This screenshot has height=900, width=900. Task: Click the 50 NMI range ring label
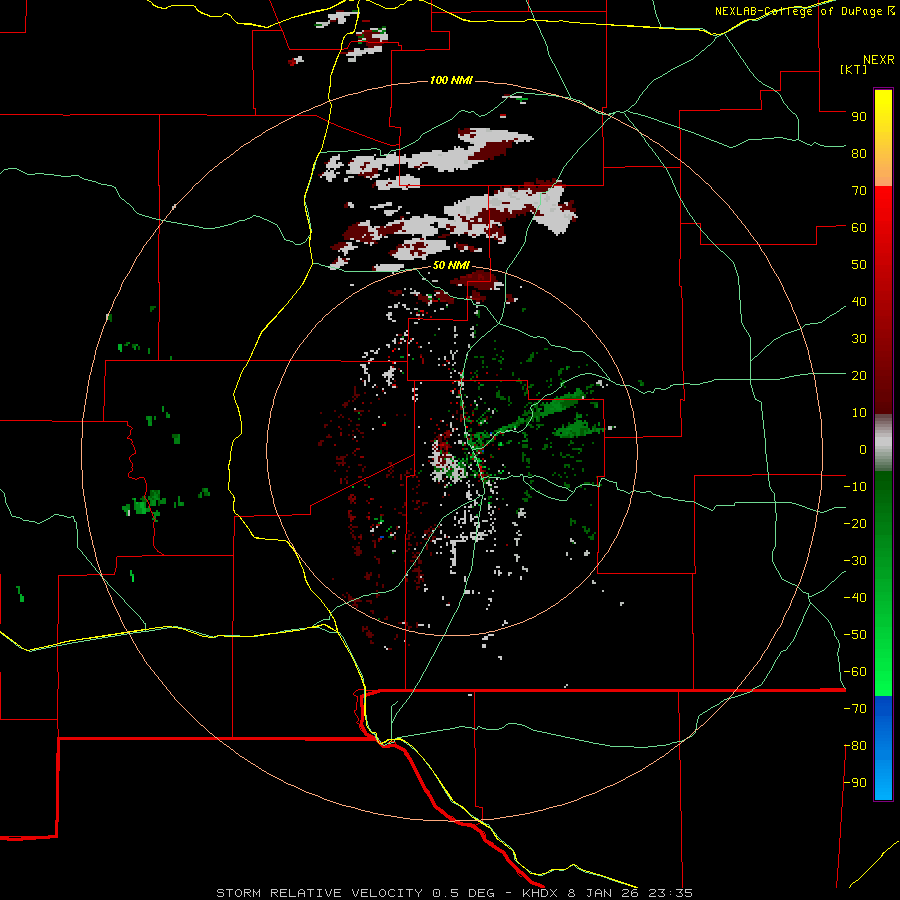pyautogui.click(x=451, y=265)
